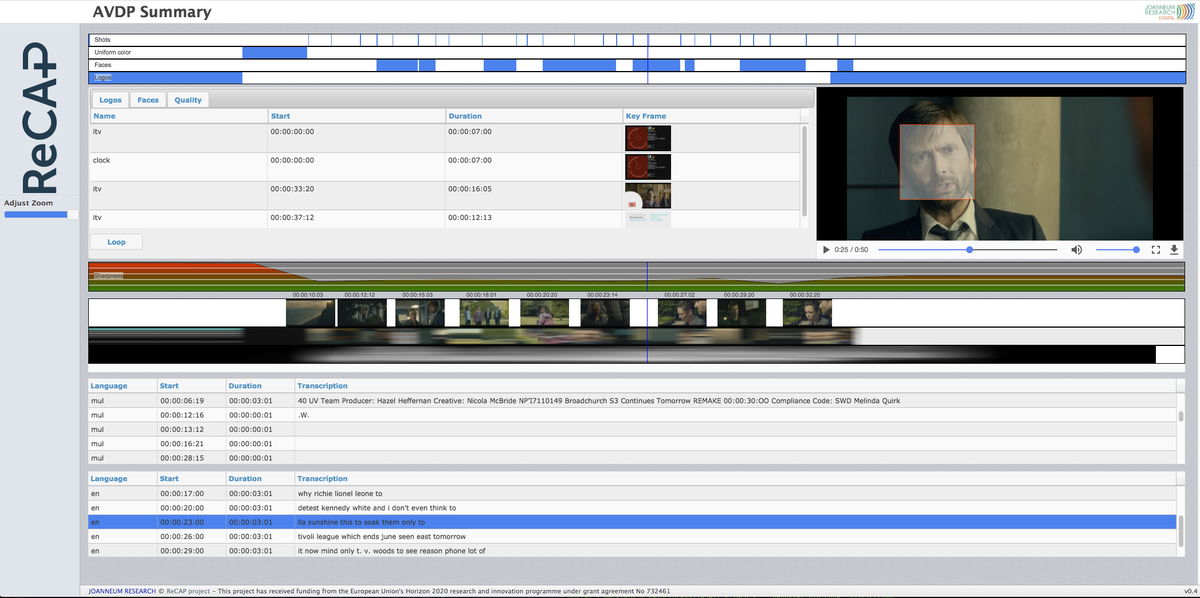Enter fullscreen mode on the video player
This screenshot has height=598, width=1200.
(1155, 249)
